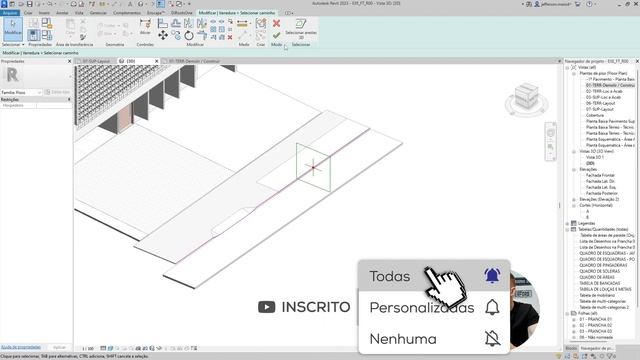Open the Gerenciar ribbon tab

coord(98,13)
